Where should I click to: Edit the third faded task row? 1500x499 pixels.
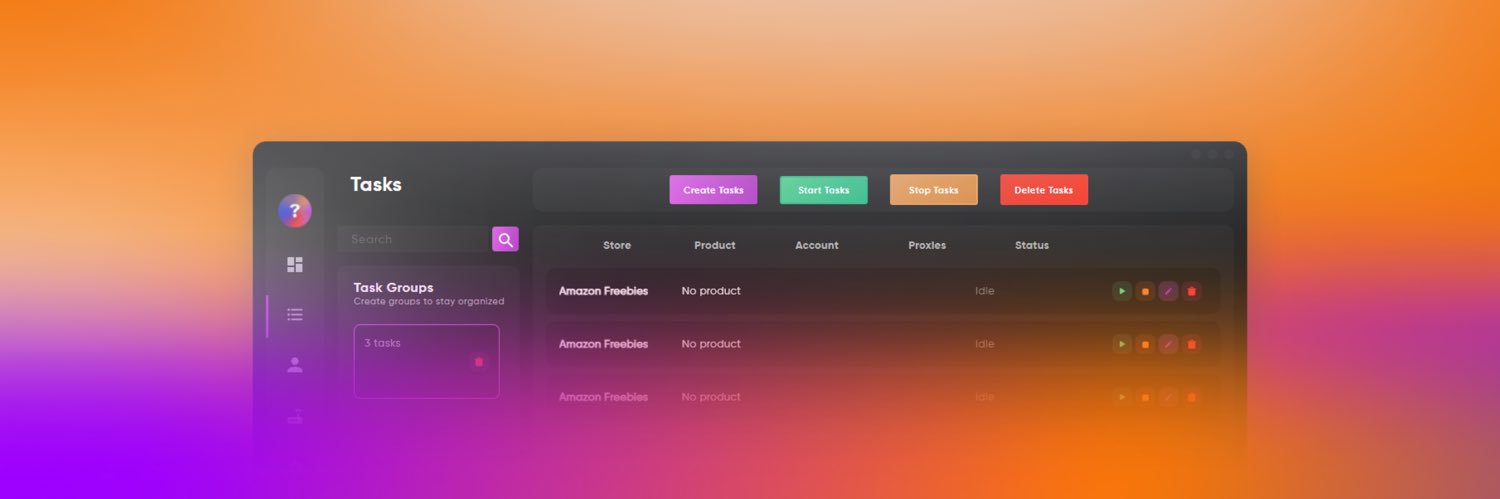(x=1168, y=397)
